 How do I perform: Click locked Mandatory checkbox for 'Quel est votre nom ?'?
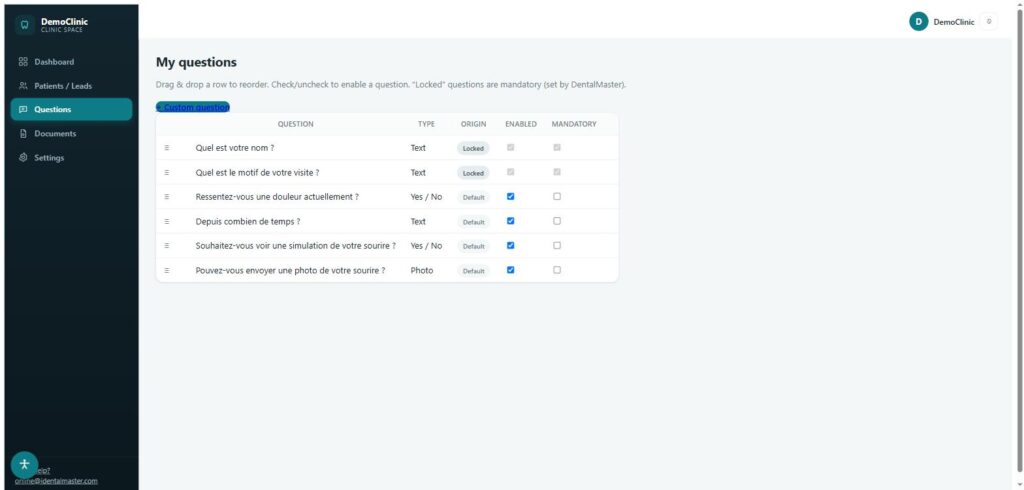(557, 147)
